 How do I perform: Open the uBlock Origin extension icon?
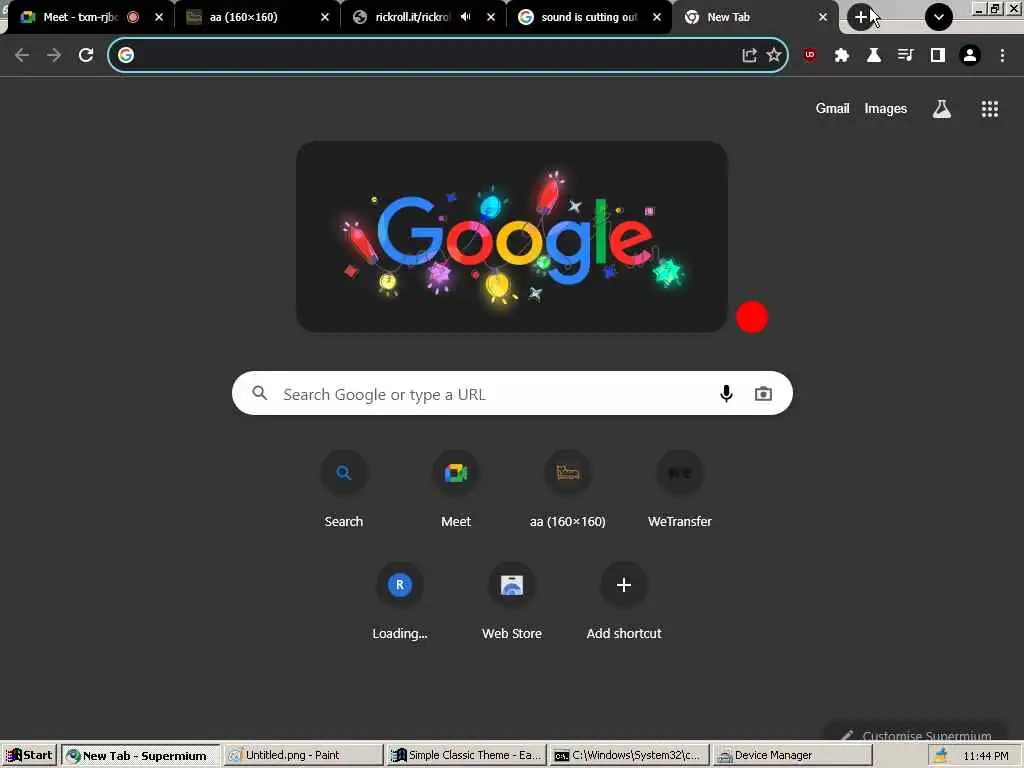tap(810, 56)
